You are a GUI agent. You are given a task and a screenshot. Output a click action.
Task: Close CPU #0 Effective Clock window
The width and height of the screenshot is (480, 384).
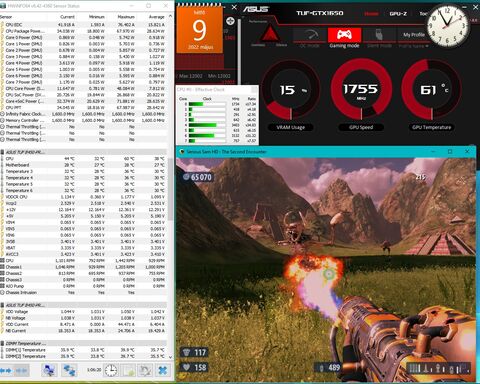click(254, 89)
